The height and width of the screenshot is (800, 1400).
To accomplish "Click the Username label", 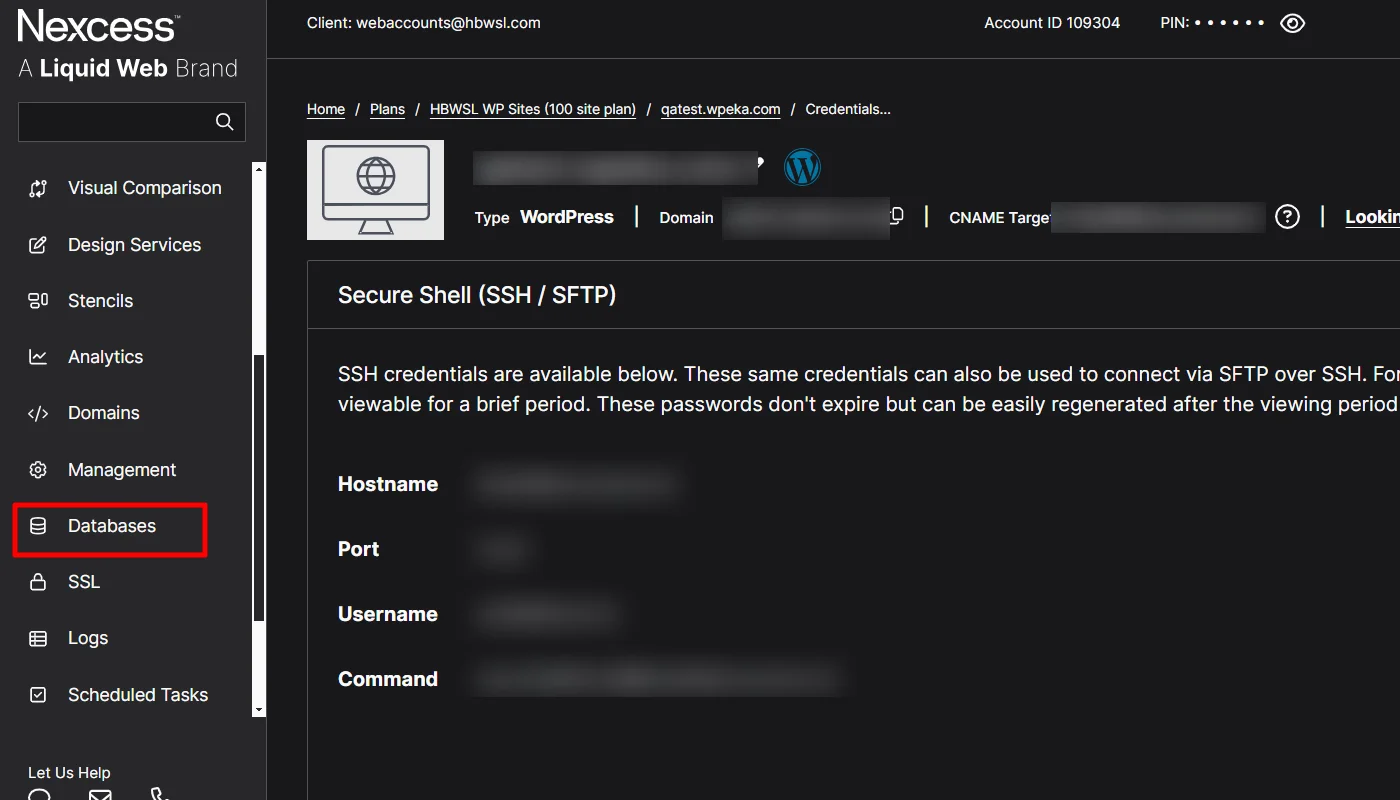I will pos(388,614).
